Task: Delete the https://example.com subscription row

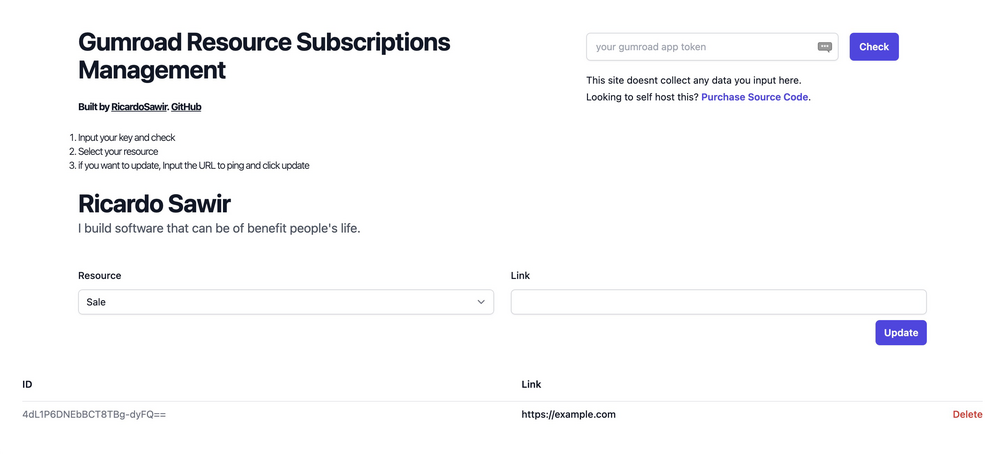Action: click(x=967, y=414)
